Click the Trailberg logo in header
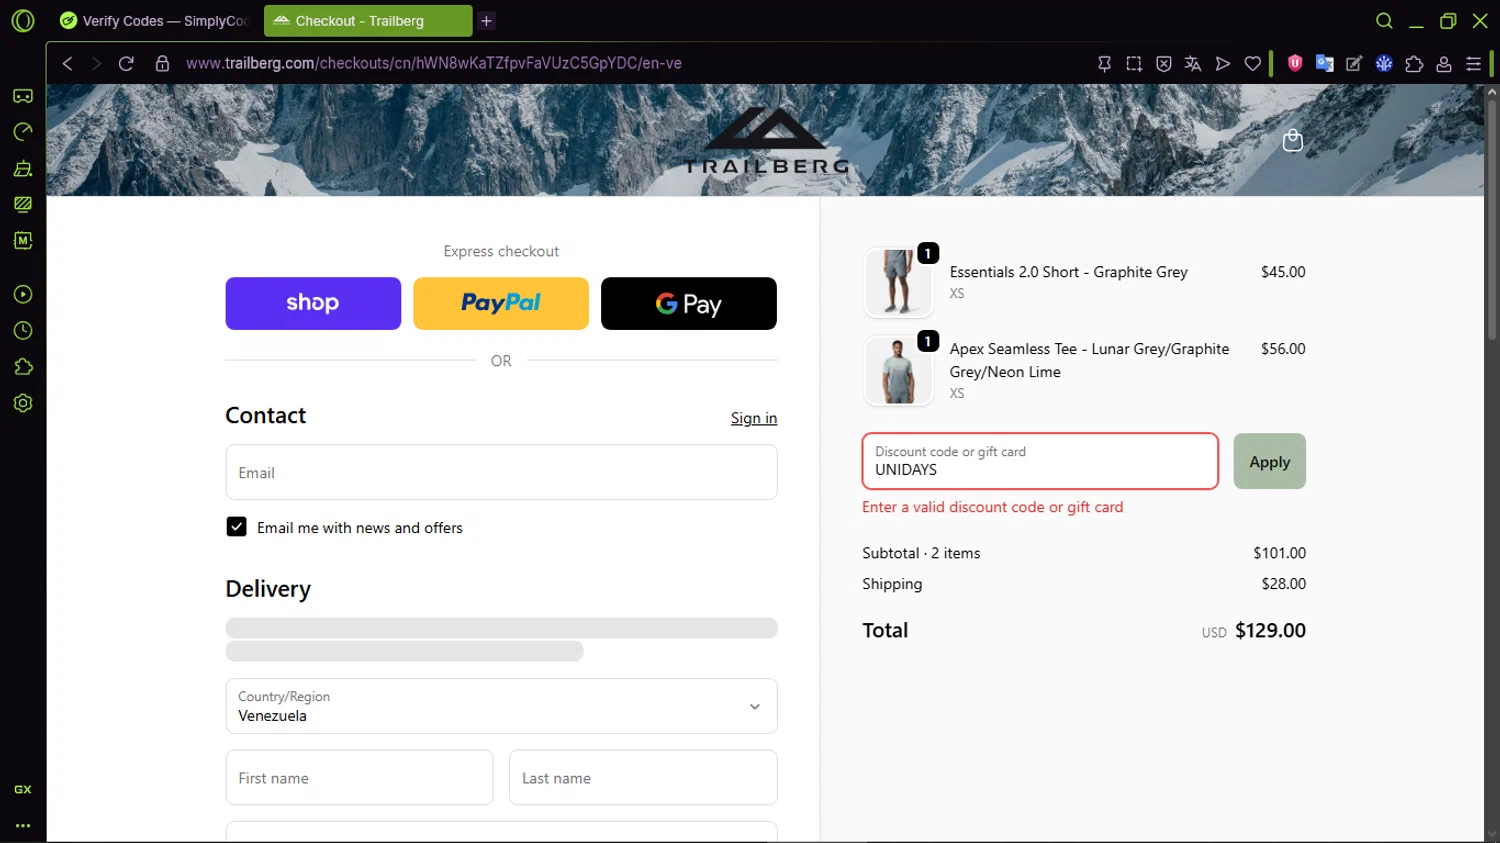Viewport: 1500px width, 843px height. 767,141
